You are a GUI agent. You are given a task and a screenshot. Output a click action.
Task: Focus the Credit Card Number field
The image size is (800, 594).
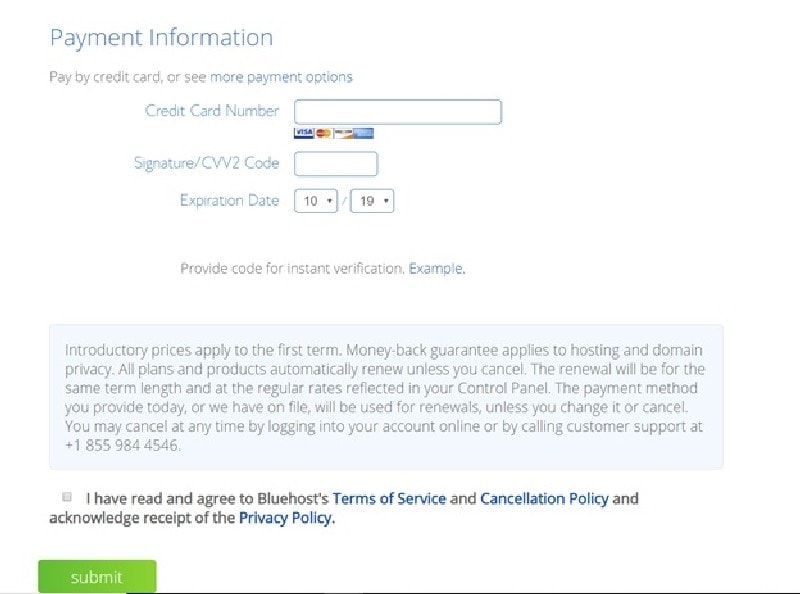point(398,112)
